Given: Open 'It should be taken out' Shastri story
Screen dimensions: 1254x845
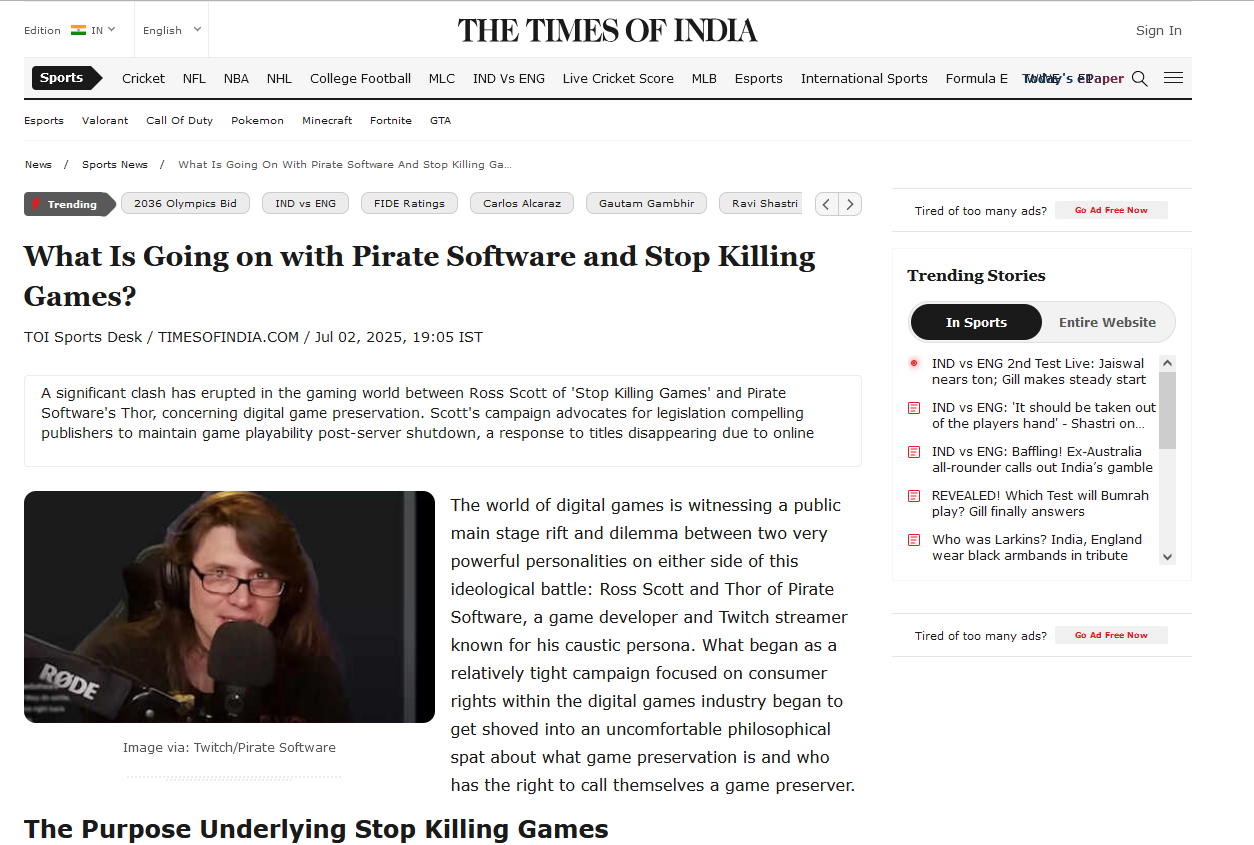Looking at the screenshot, I should pyautogui.click(x=1043, y=415).
